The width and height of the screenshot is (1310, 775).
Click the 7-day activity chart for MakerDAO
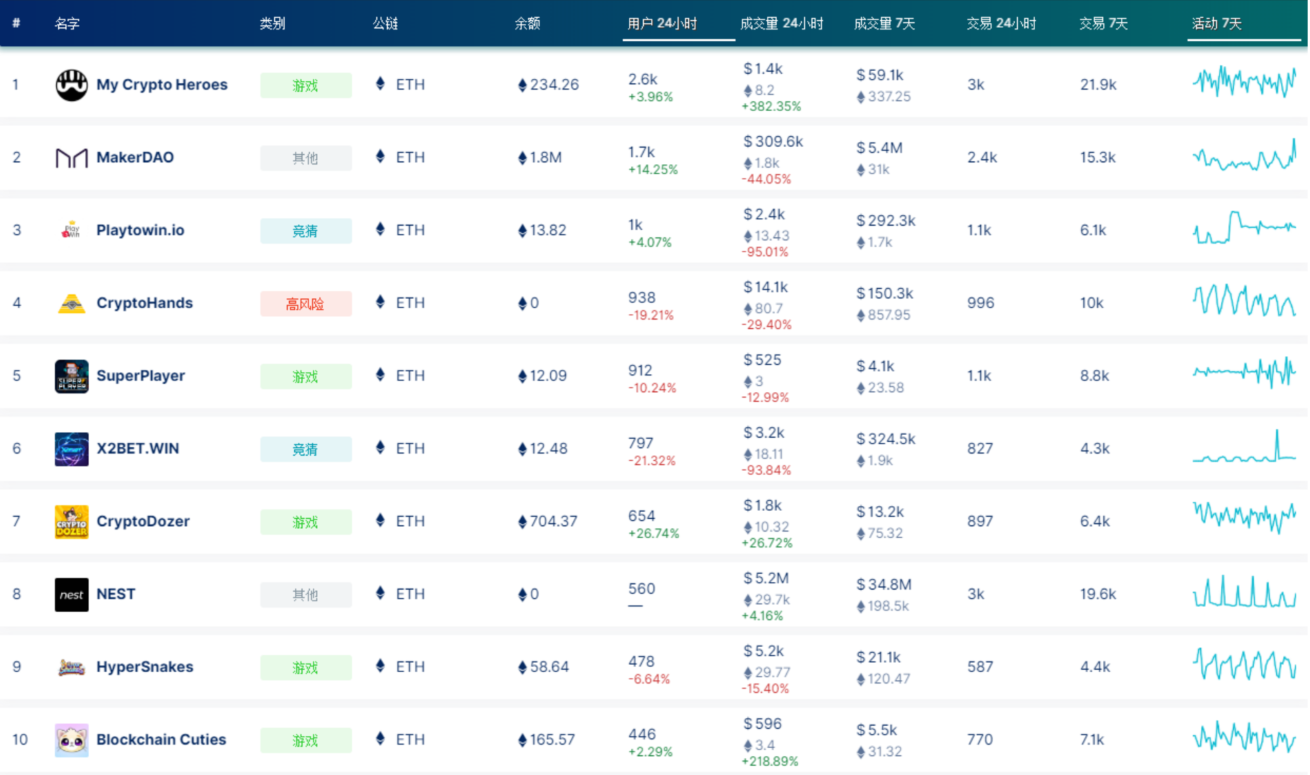pos(1244,155)
